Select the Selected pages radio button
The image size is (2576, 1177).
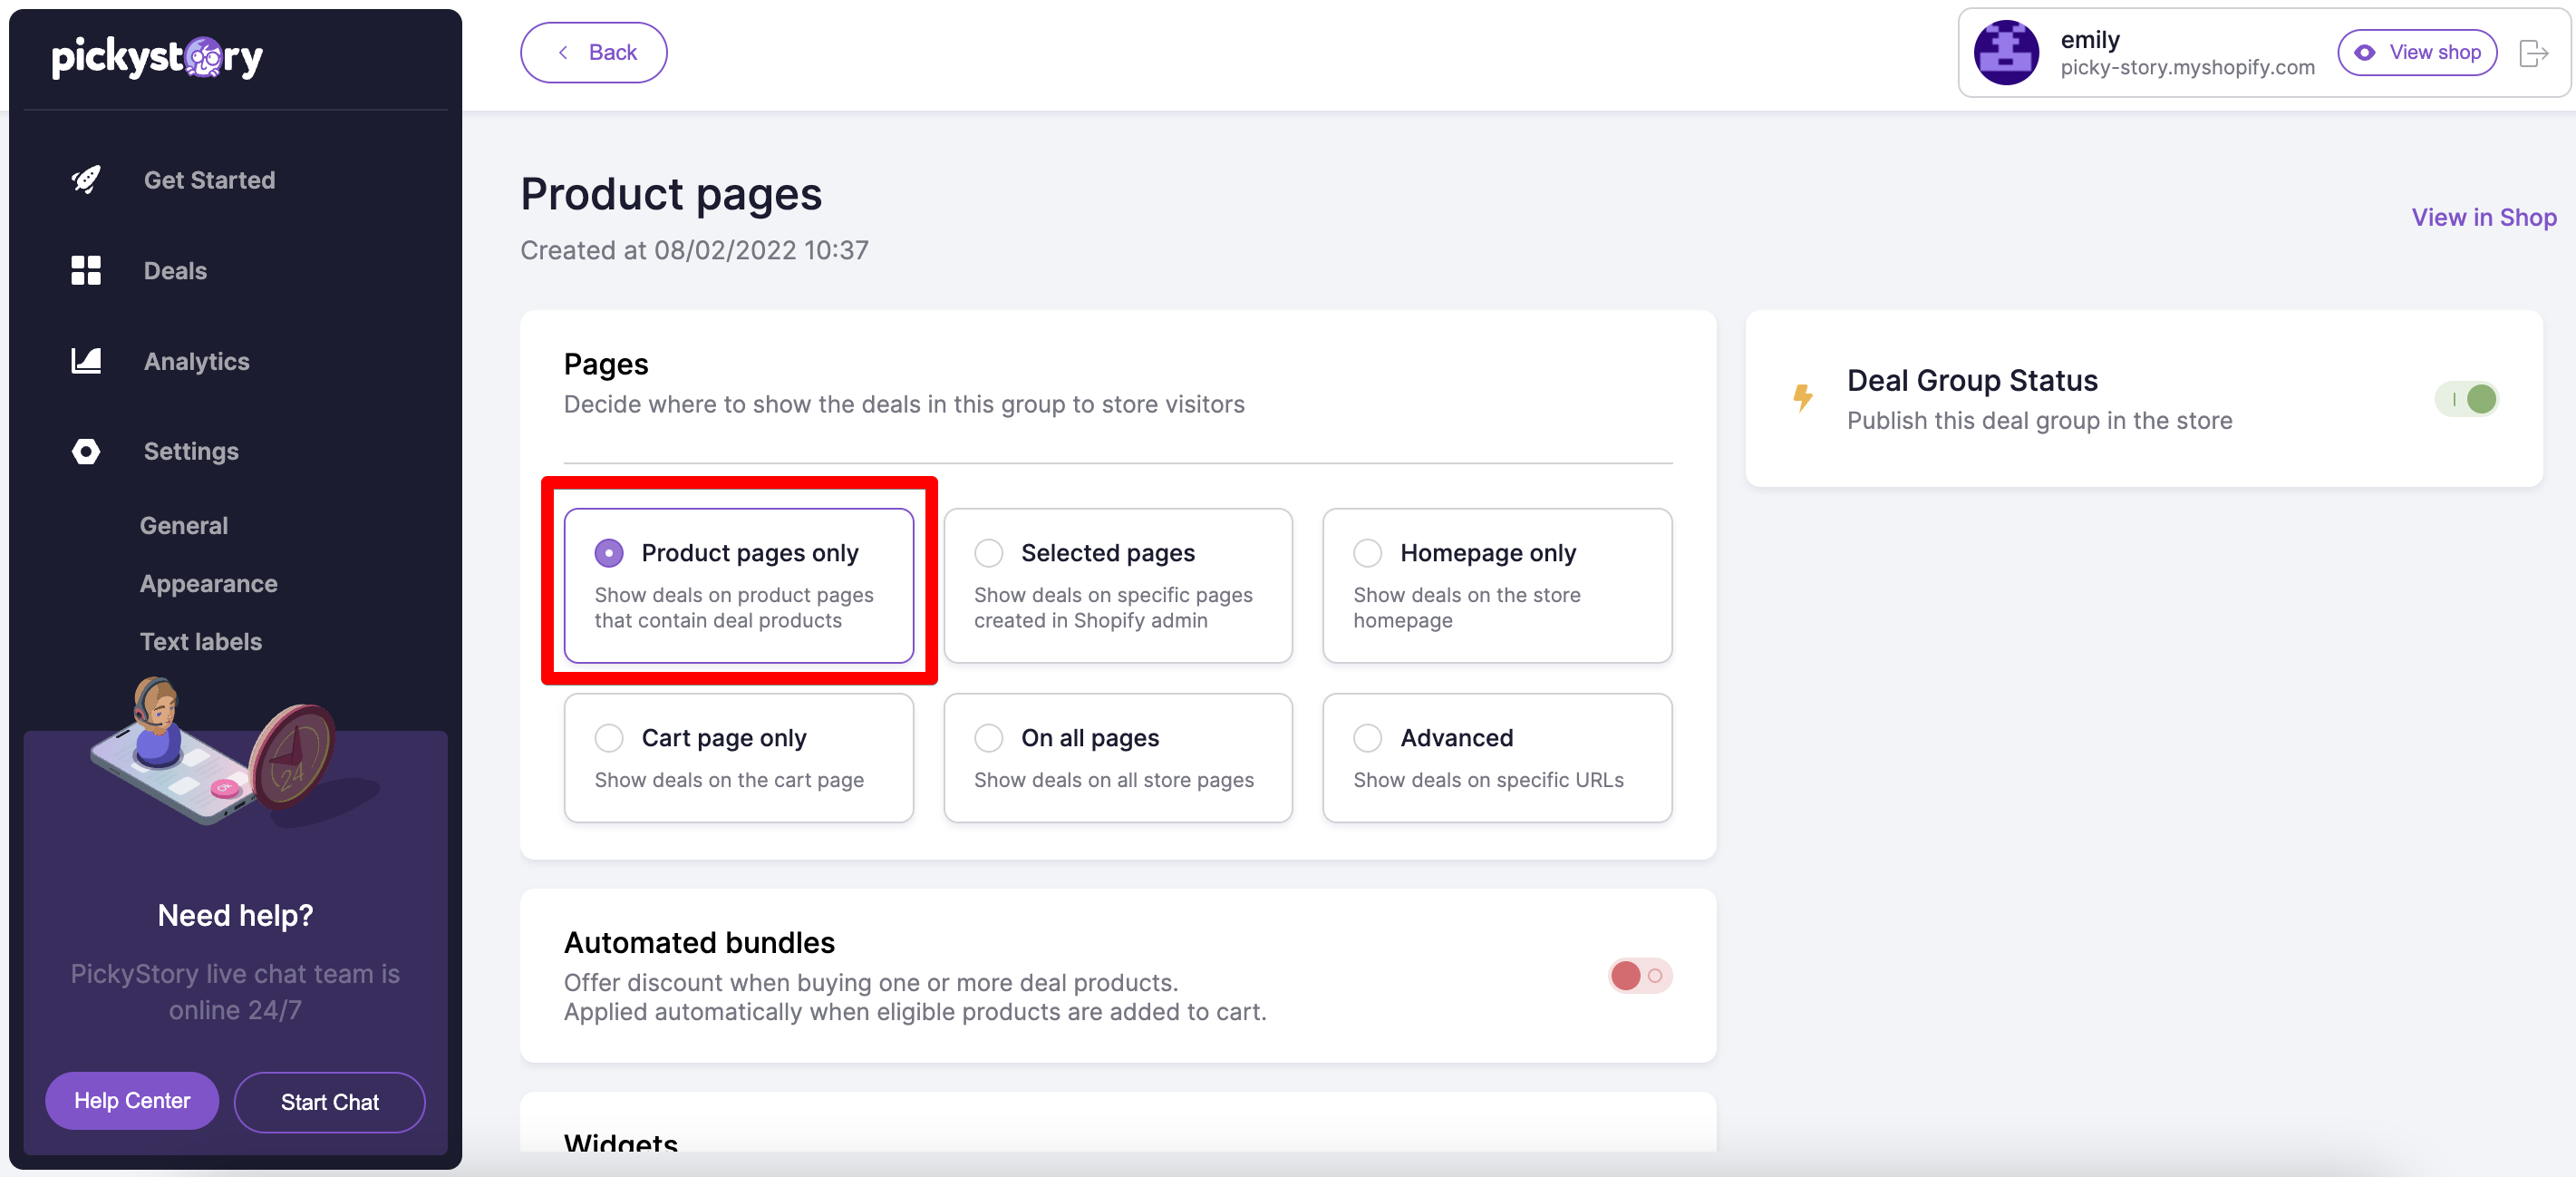(x=988, y=553)
